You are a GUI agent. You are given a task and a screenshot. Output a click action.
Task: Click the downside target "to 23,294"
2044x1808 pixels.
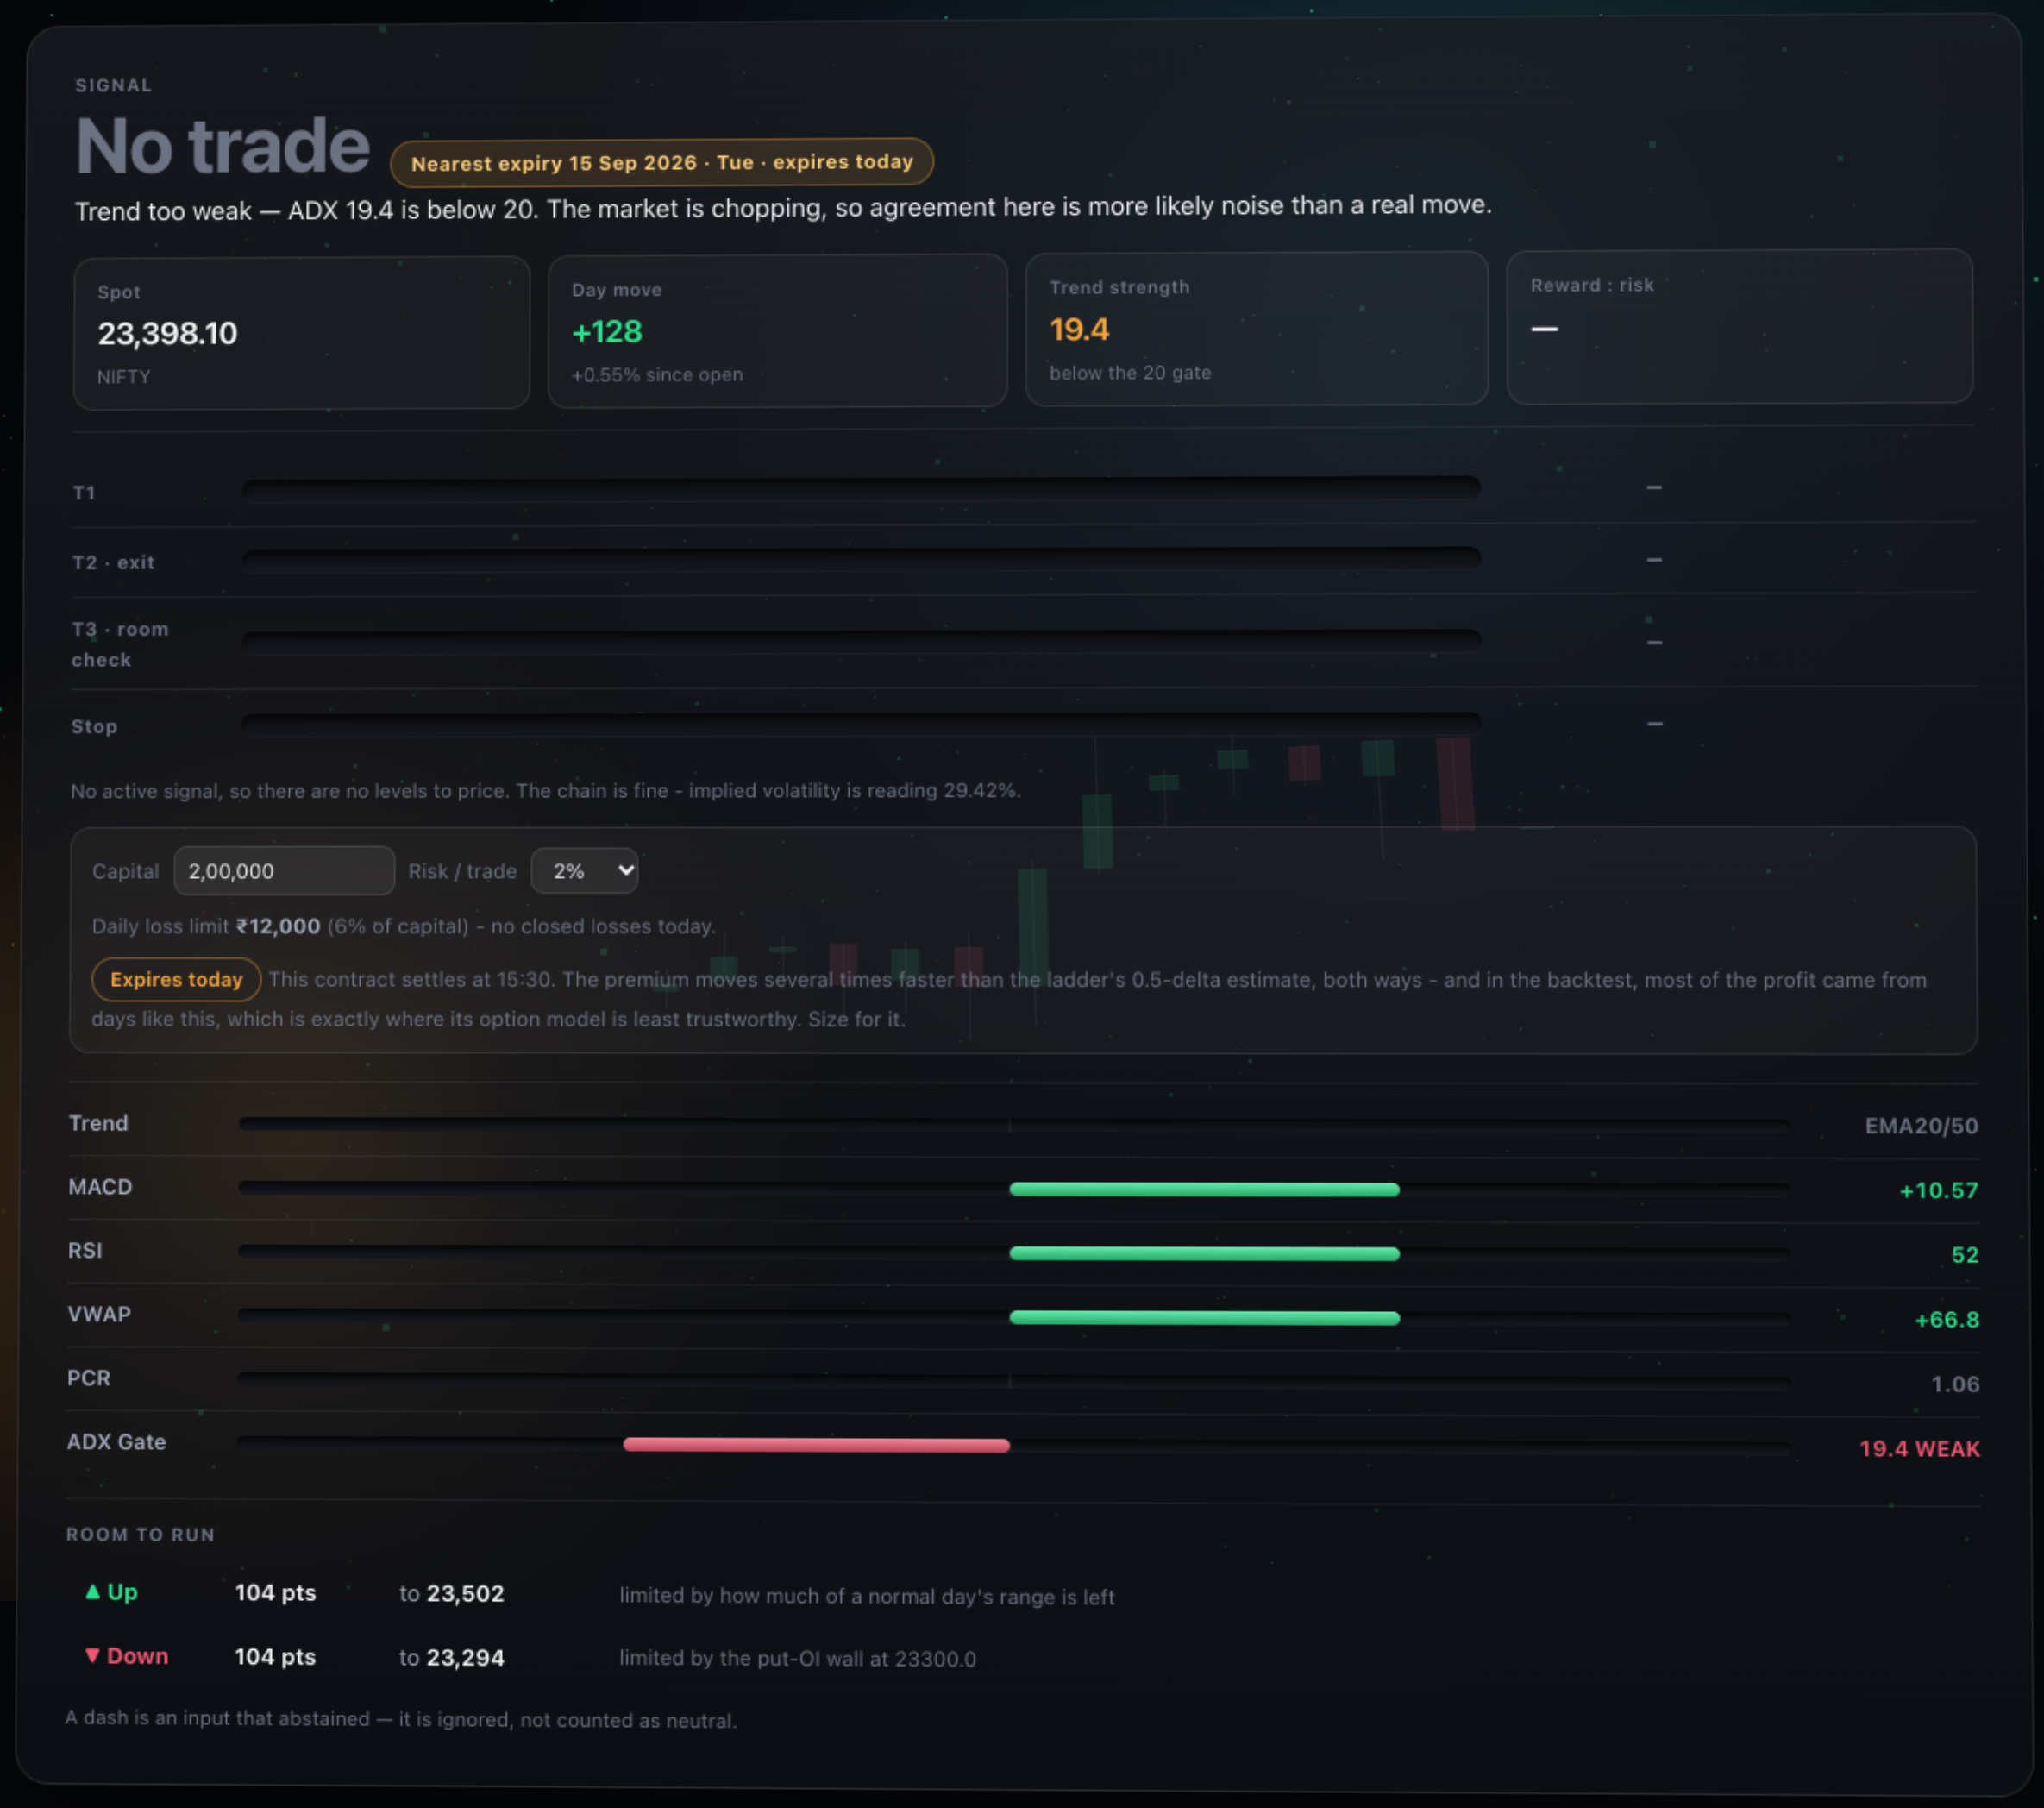click(452, 1657)
